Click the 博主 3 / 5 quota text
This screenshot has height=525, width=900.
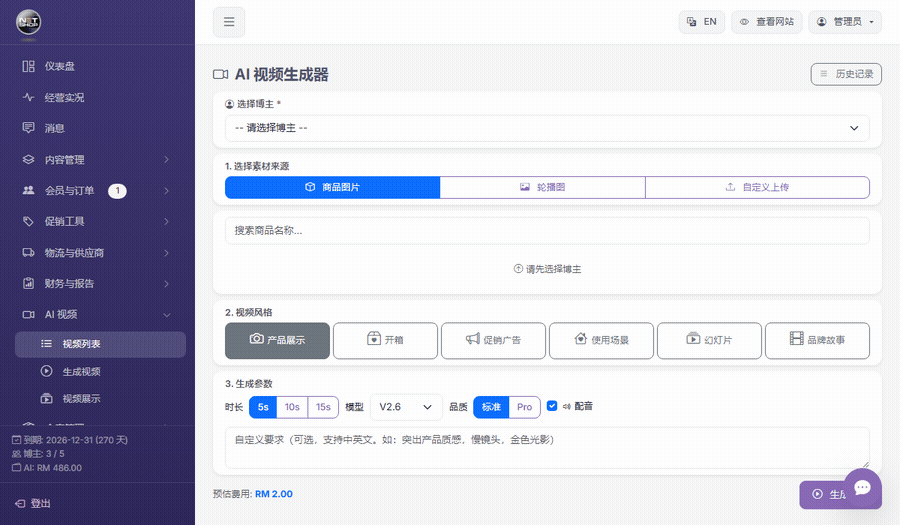point(38,454)
